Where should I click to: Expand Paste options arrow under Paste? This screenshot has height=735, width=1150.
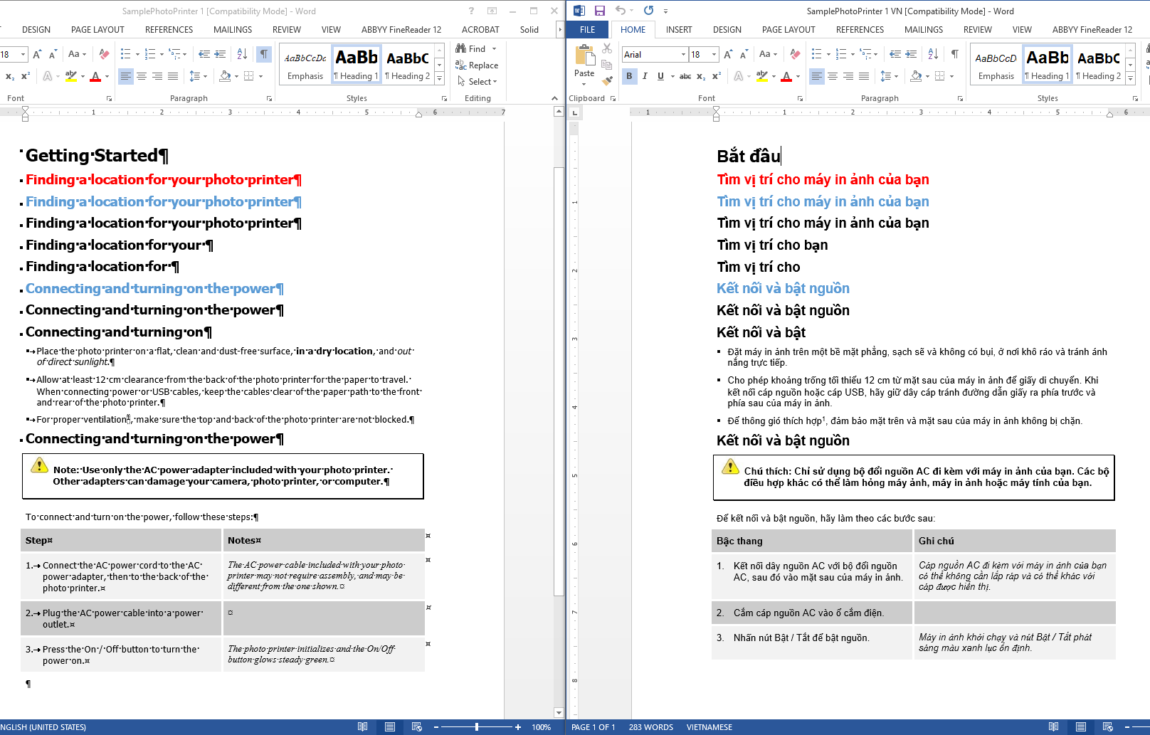584,84
